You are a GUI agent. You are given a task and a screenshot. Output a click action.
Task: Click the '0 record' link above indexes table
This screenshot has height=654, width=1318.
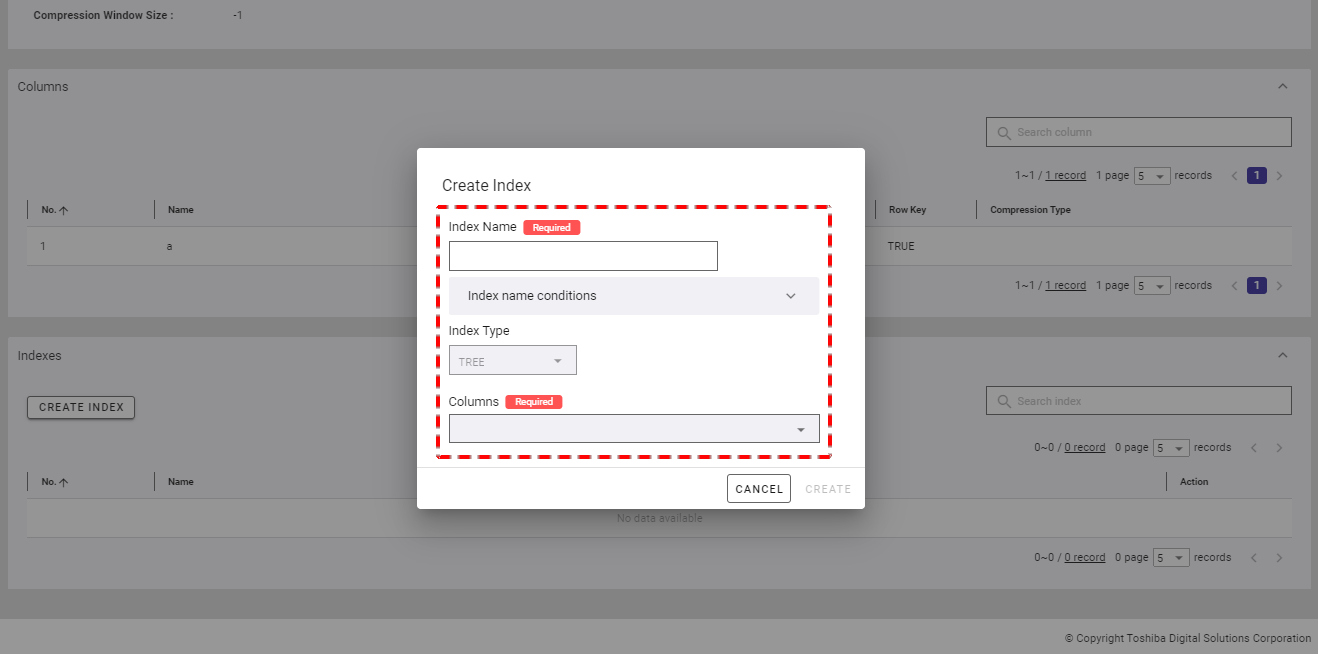pos(1084,448)
